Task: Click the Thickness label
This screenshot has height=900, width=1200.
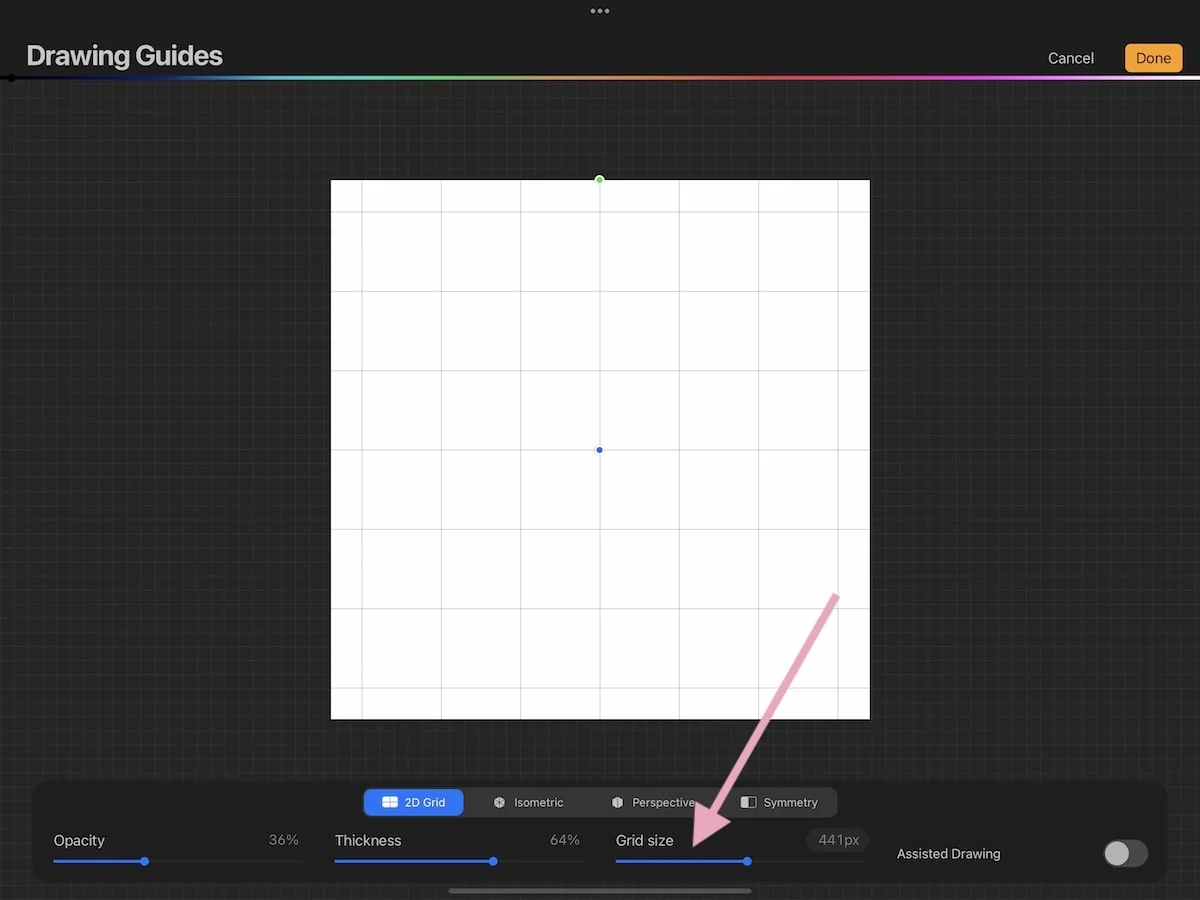Action: (368, 840)
